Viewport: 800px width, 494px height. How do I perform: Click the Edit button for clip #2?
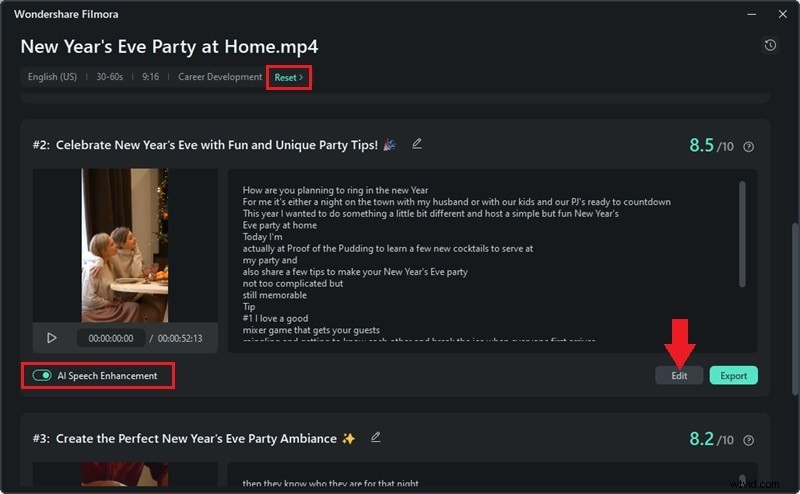[679, 376]
